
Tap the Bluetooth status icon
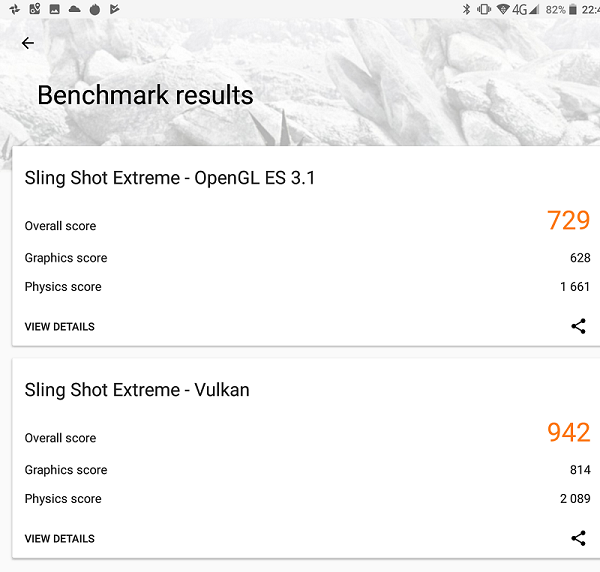click(x=466, y=9)
